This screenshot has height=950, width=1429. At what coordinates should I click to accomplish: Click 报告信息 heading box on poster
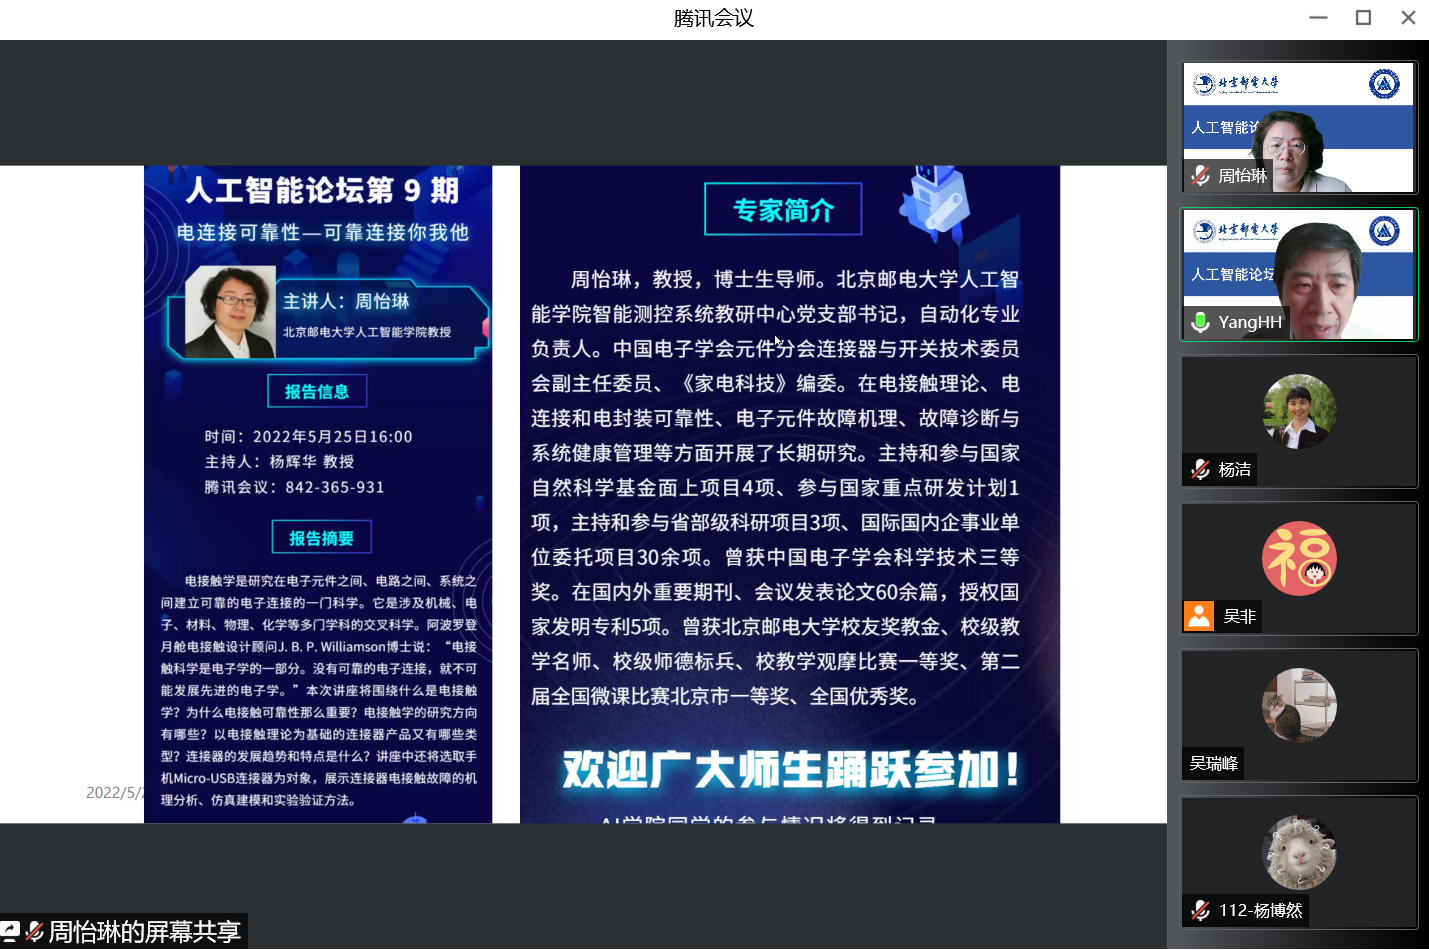(x=317, y=391)
